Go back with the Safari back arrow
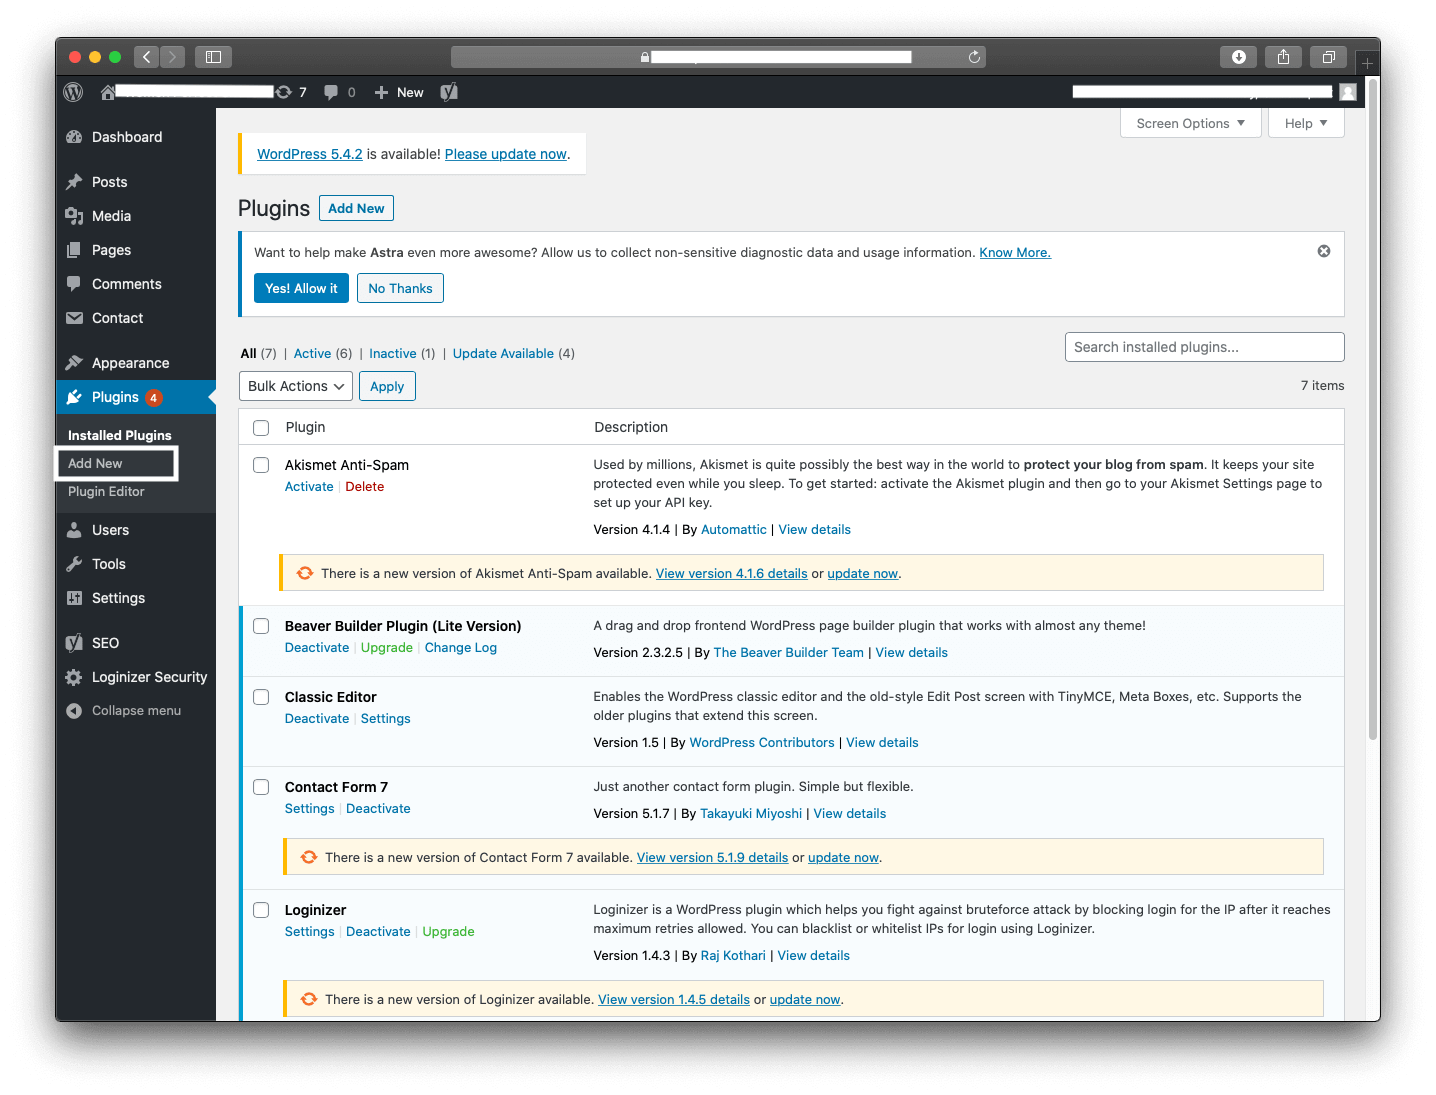The image size is (1436, 1095). [146, 57]
